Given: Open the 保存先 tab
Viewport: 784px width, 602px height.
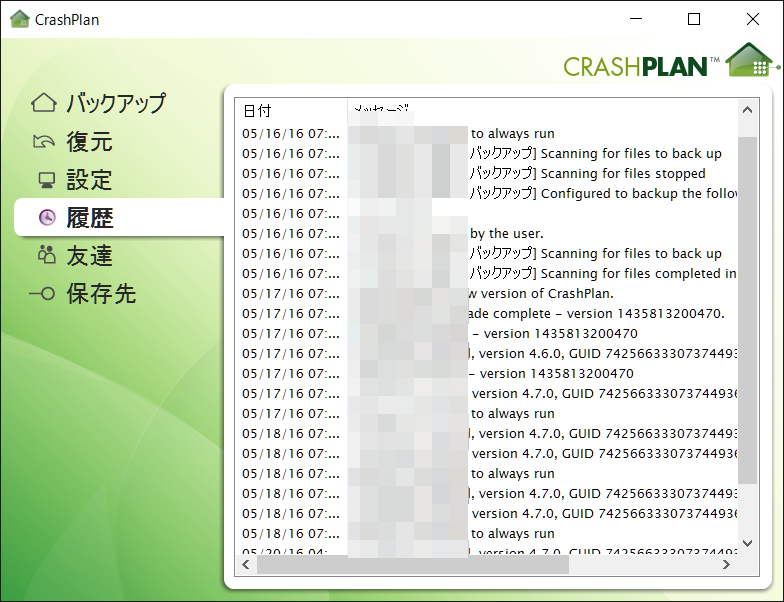Looking at the screenshot, I should [101, 294].
